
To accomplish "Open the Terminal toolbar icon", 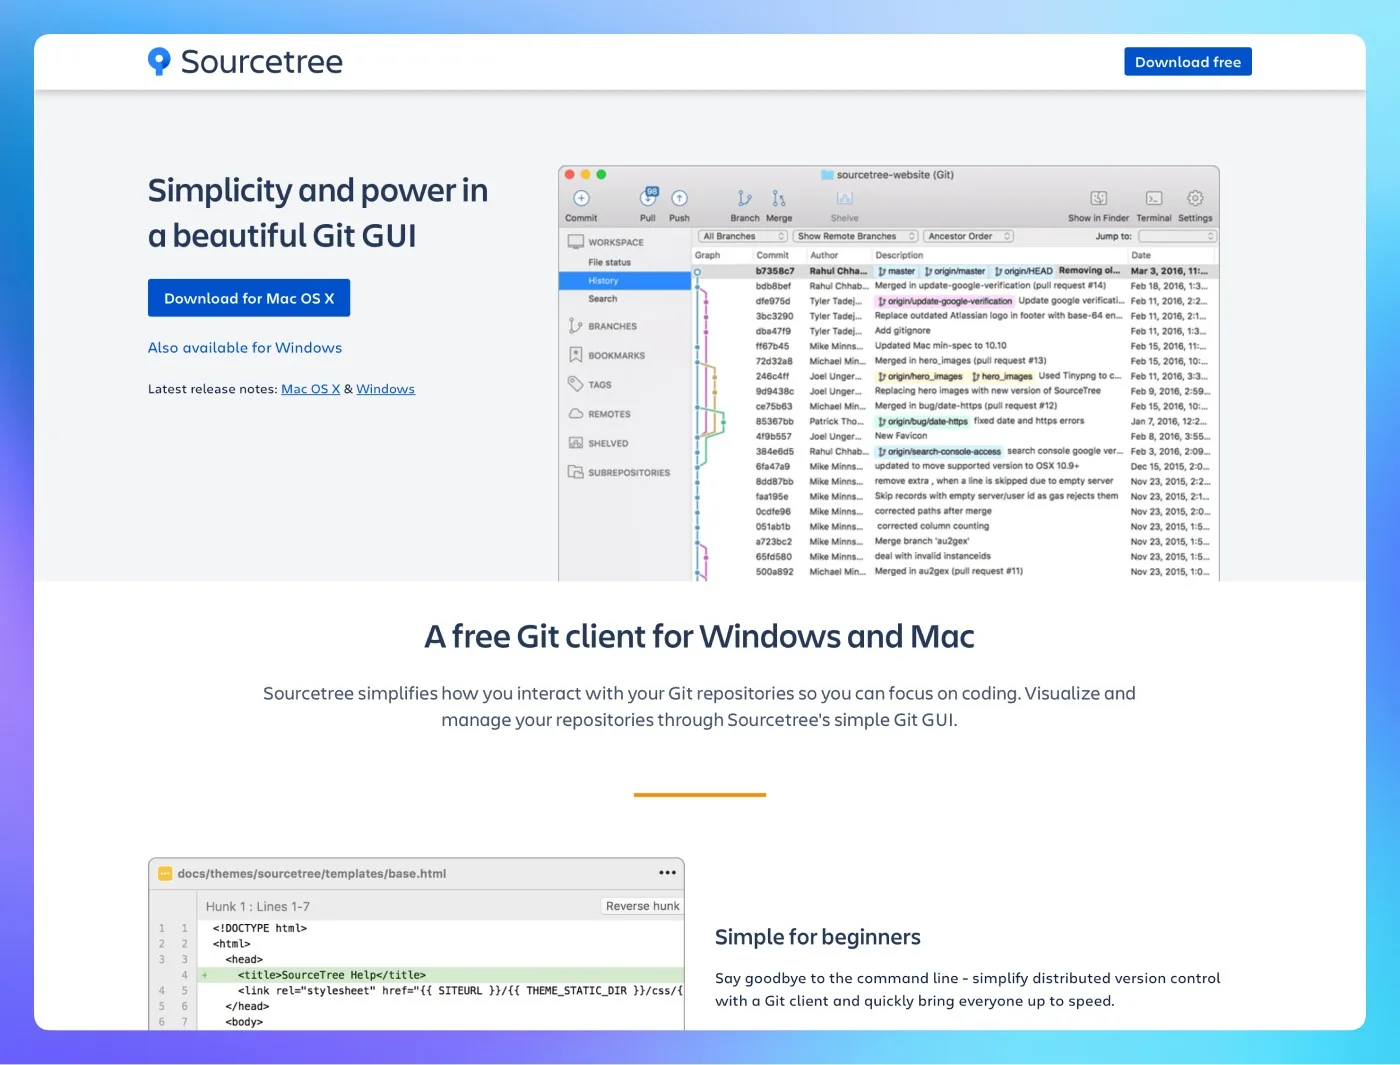I will click(x=1153, y=198).
